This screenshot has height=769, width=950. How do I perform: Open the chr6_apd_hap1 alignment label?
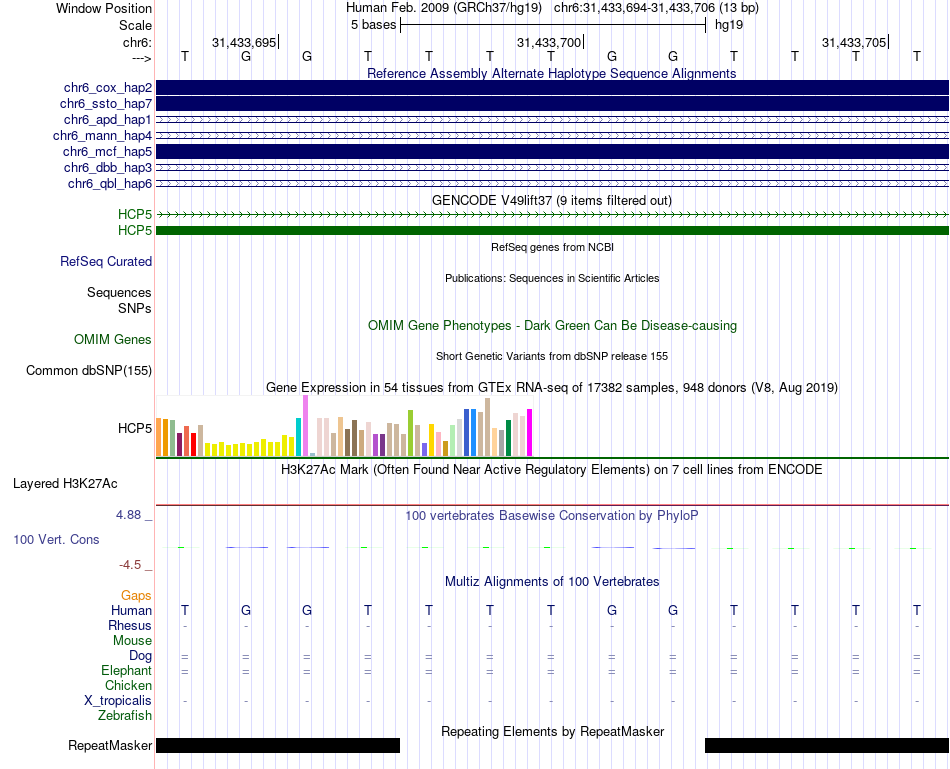click(108, 119)
